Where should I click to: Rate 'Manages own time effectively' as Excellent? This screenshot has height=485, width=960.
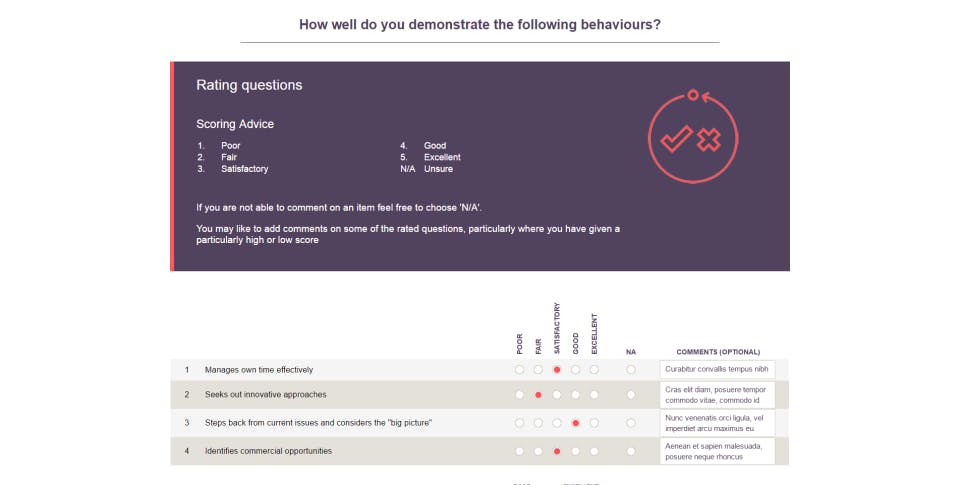[x=594, y=370]
